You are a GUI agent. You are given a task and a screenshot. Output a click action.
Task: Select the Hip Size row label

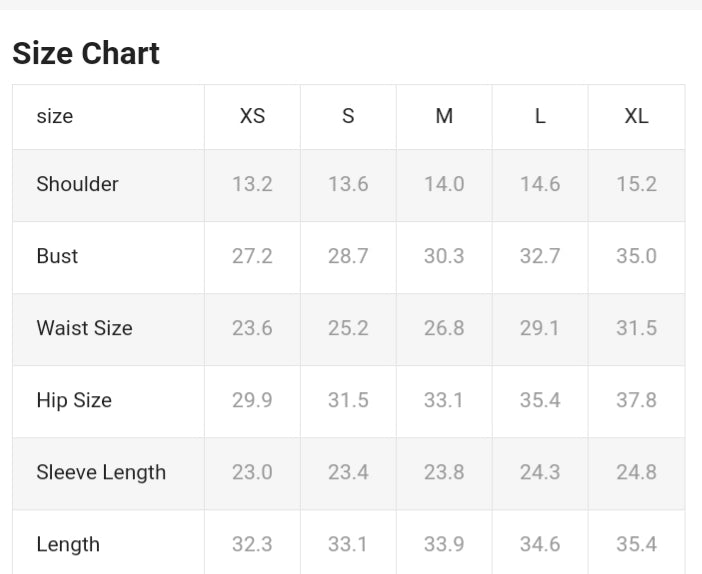click(74, 400)
